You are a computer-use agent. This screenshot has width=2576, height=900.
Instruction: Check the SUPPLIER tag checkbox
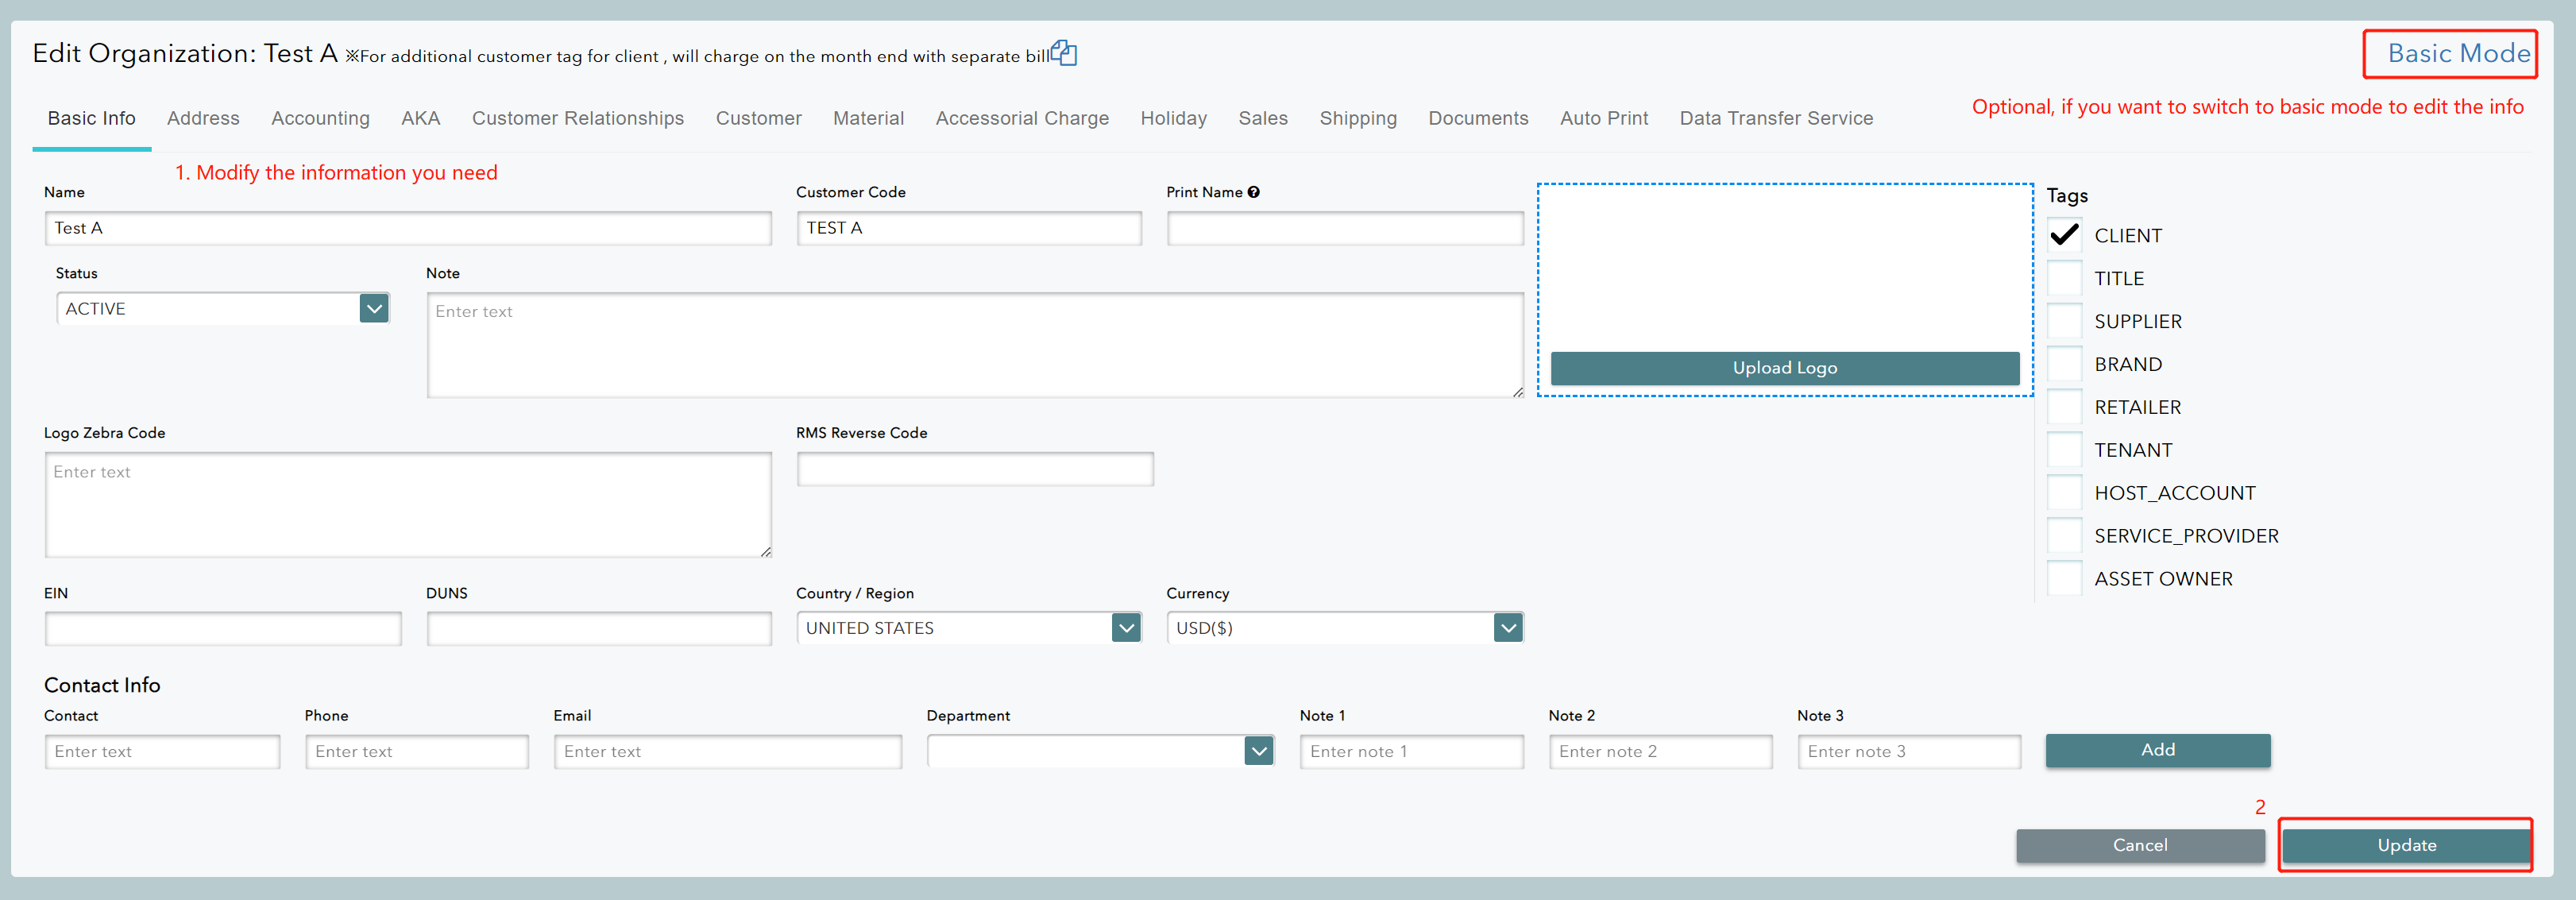point(2064,321)
